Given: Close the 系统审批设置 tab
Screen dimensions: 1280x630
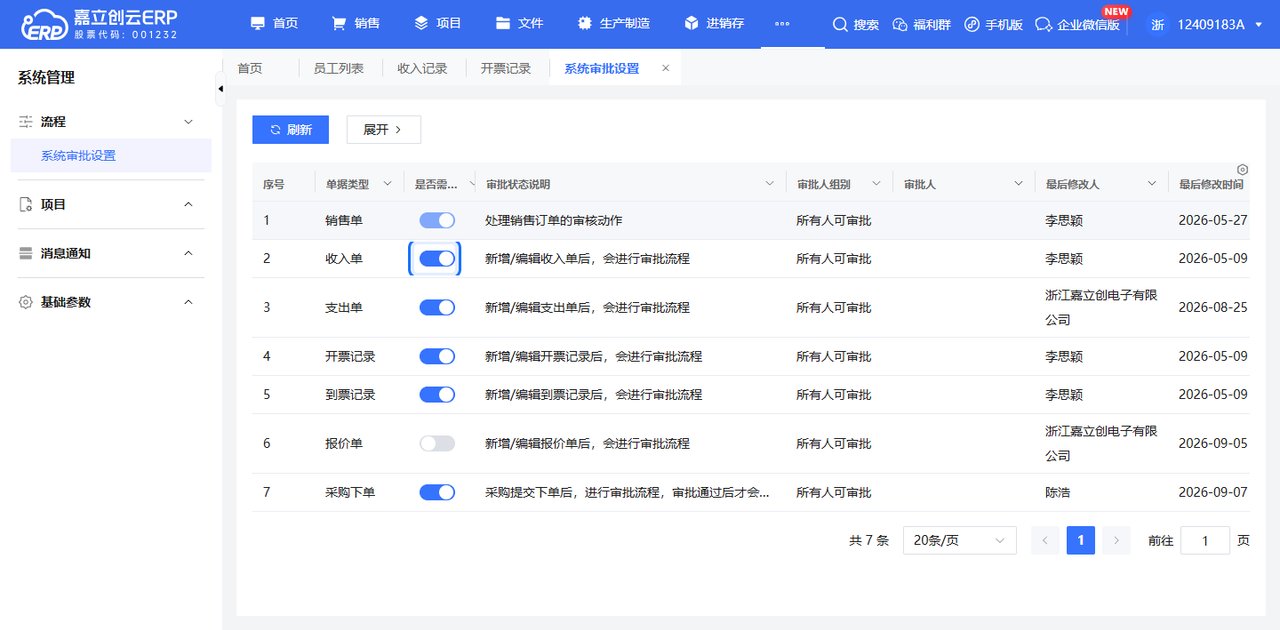Looking at the screenshot, I should (x=666, y=68).
